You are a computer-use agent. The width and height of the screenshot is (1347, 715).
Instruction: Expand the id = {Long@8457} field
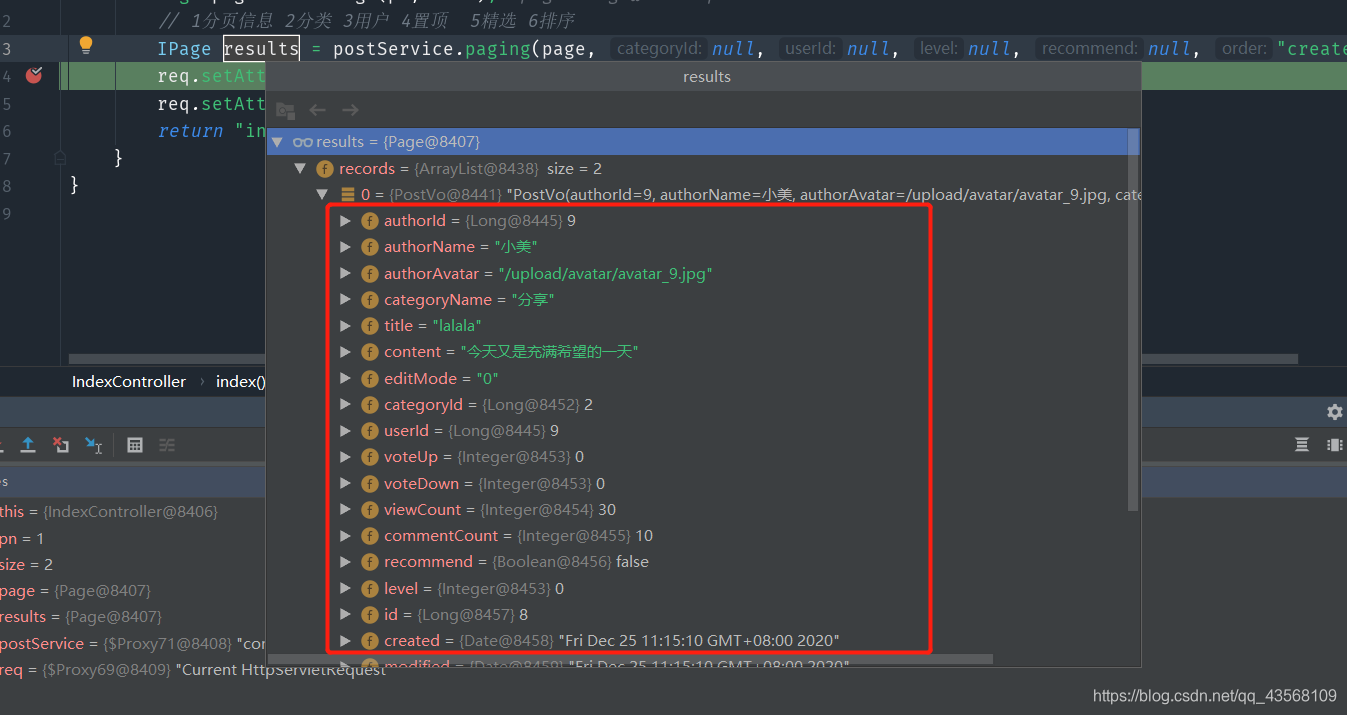(x=345, y=615)
